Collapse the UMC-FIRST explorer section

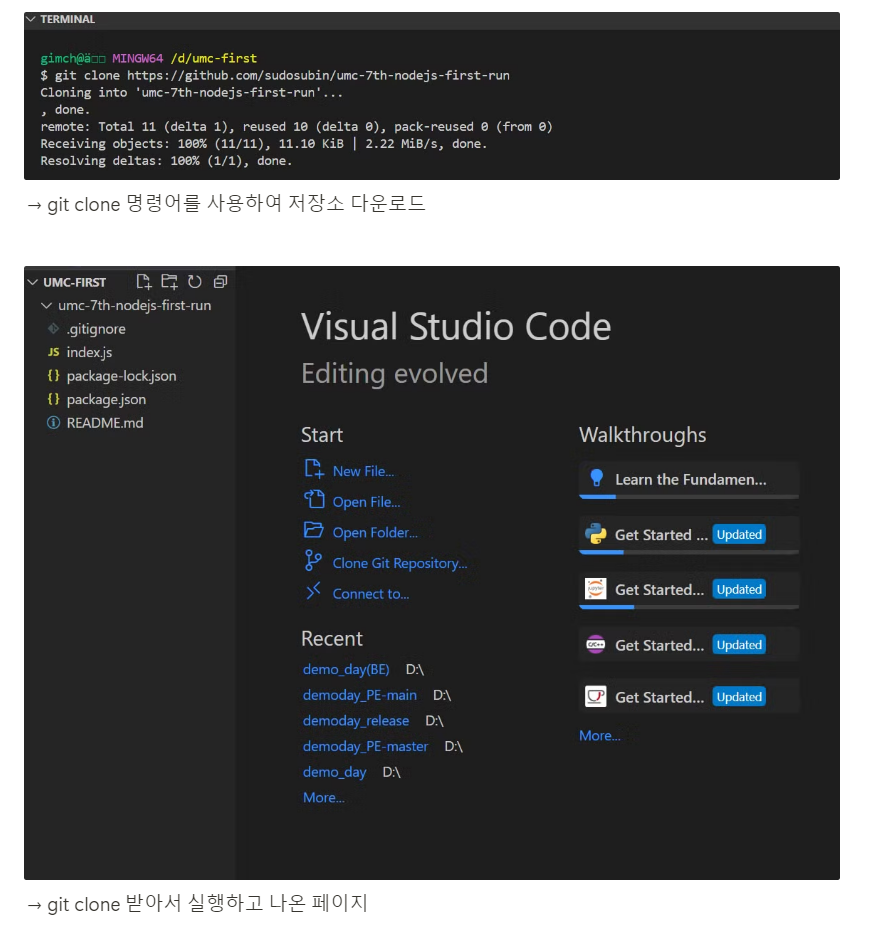pos(33,282)
